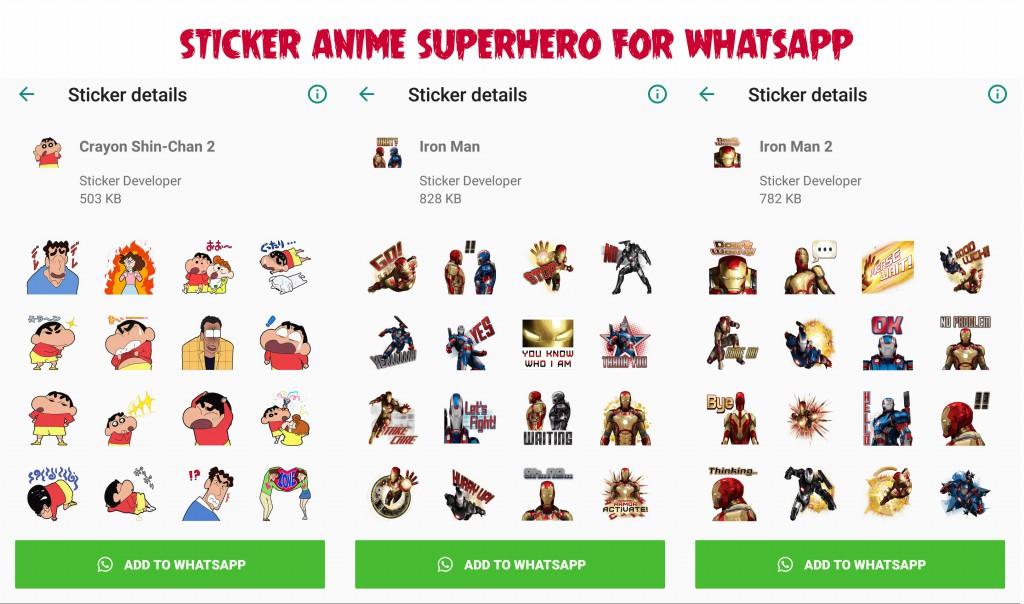The image size is (1024, 604).
Task: Select the 'You Know Who I Am' sticker
Action: (x=548, y=343)
